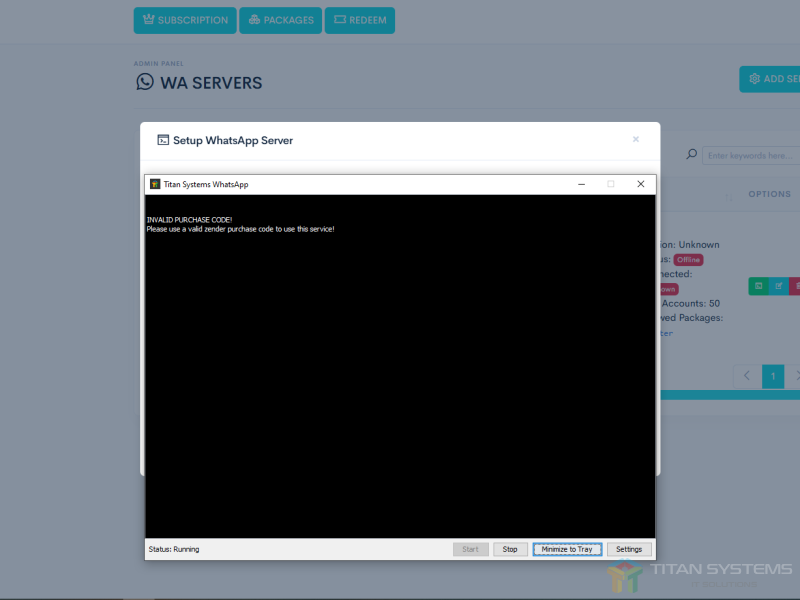800x600 pixels.
Task: Focus the keyword search field
Action: tap(752, 155)
